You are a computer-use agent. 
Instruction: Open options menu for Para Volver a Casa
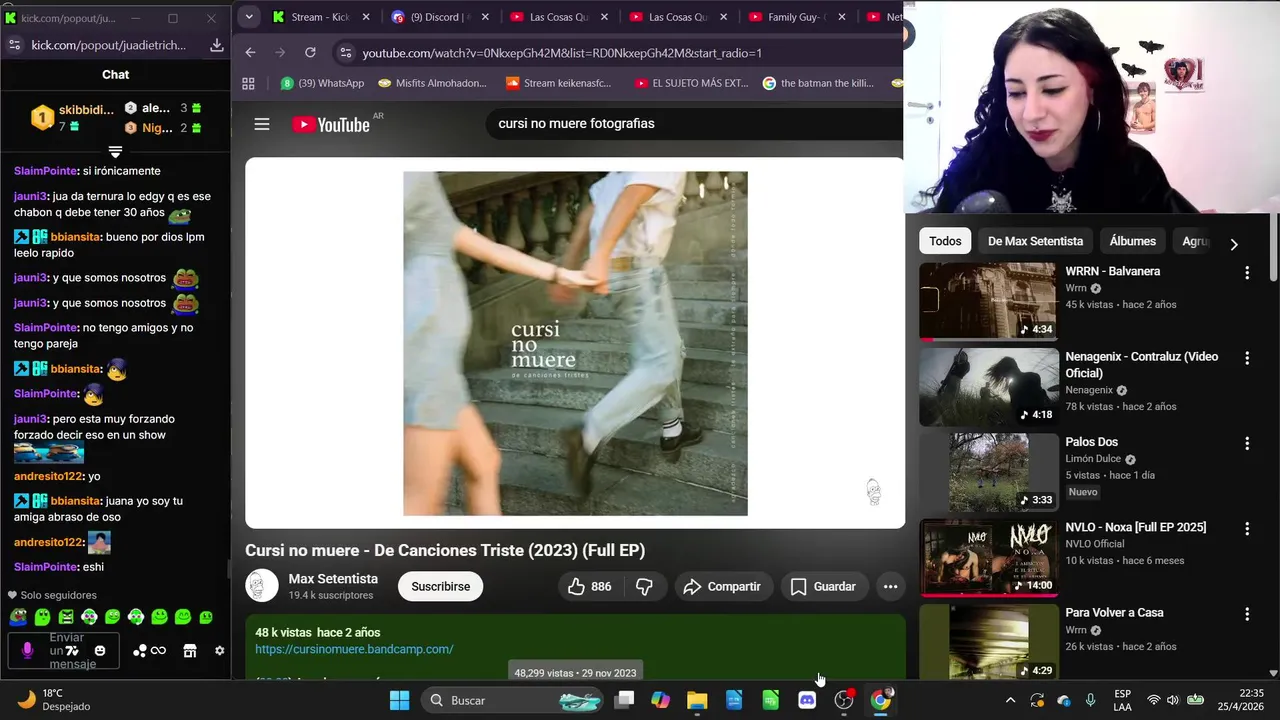pyautogui.click(x=1247, y=614)
